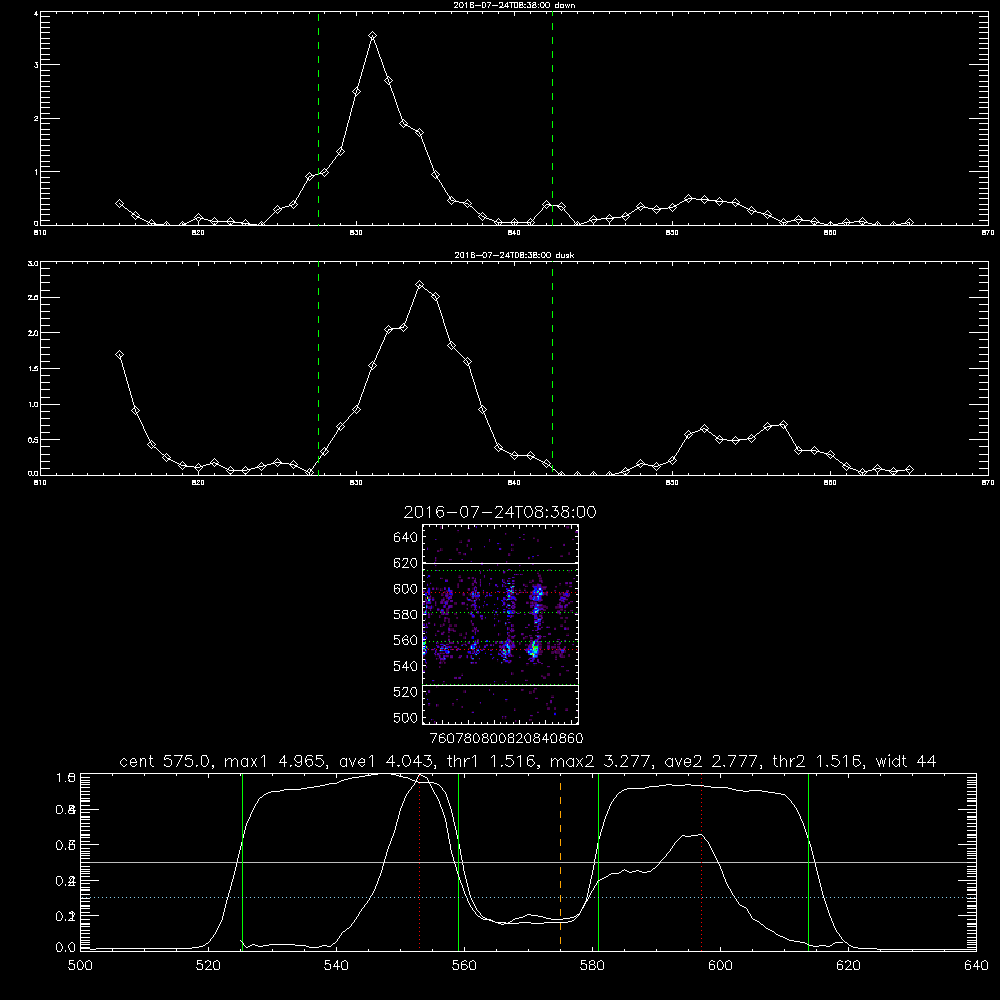This screenshot has height=1000, width=1000.
Task: Click the dusk plot y-axis label '1.5'
Action: [33, 369]
